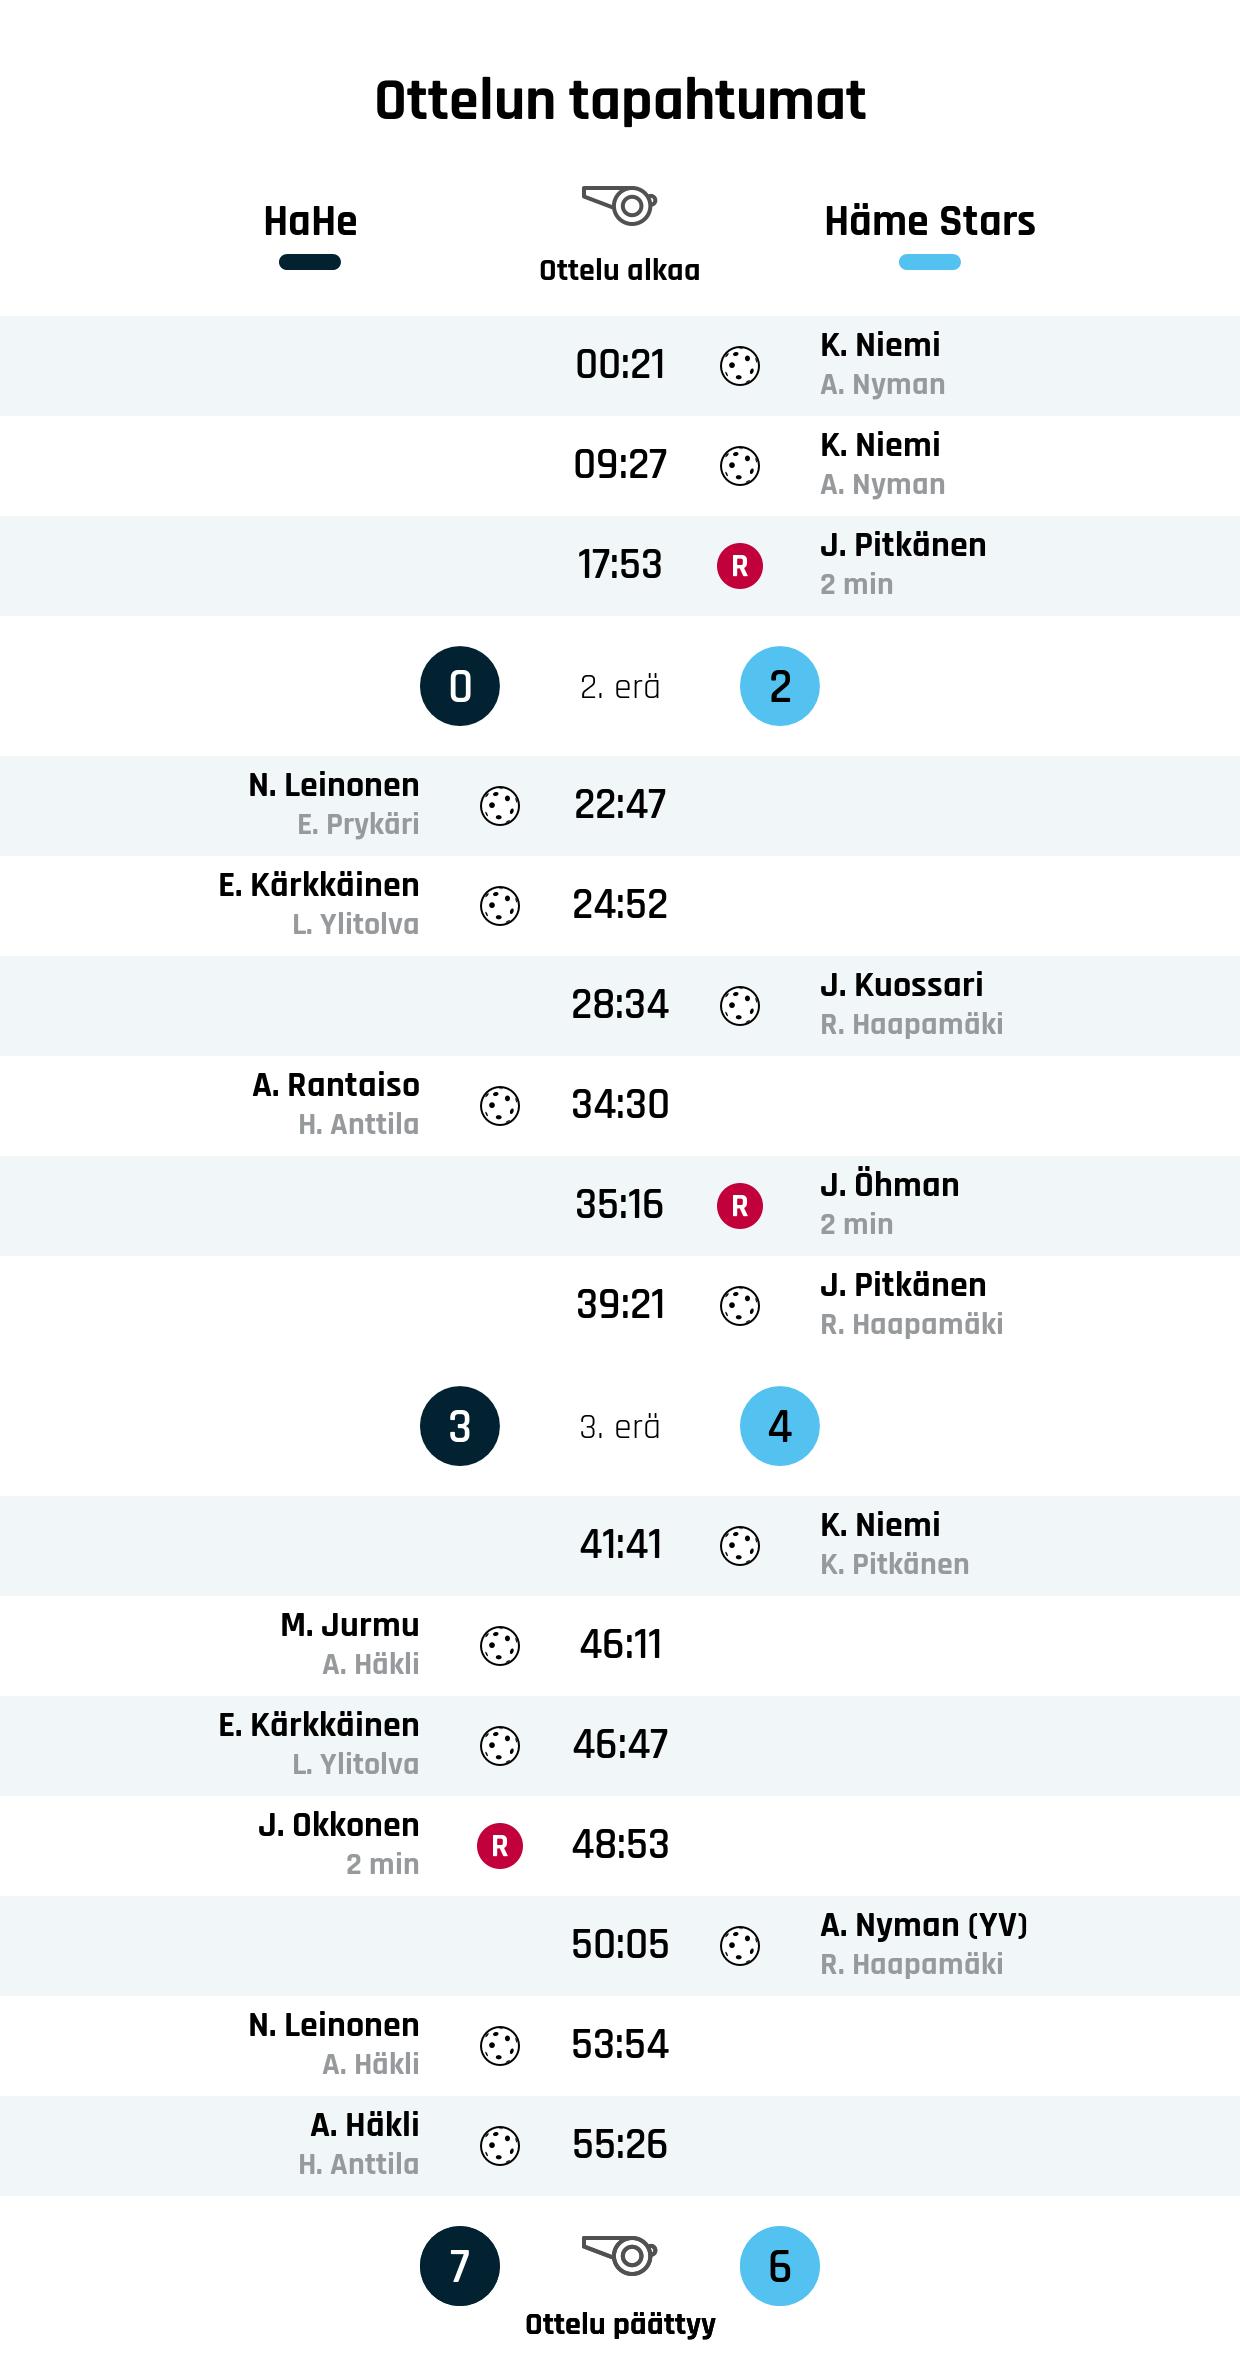Click the goal ball icon at 28:34
Image resolution: width=1240 pixels, height=2358 pixels.
740,1006
